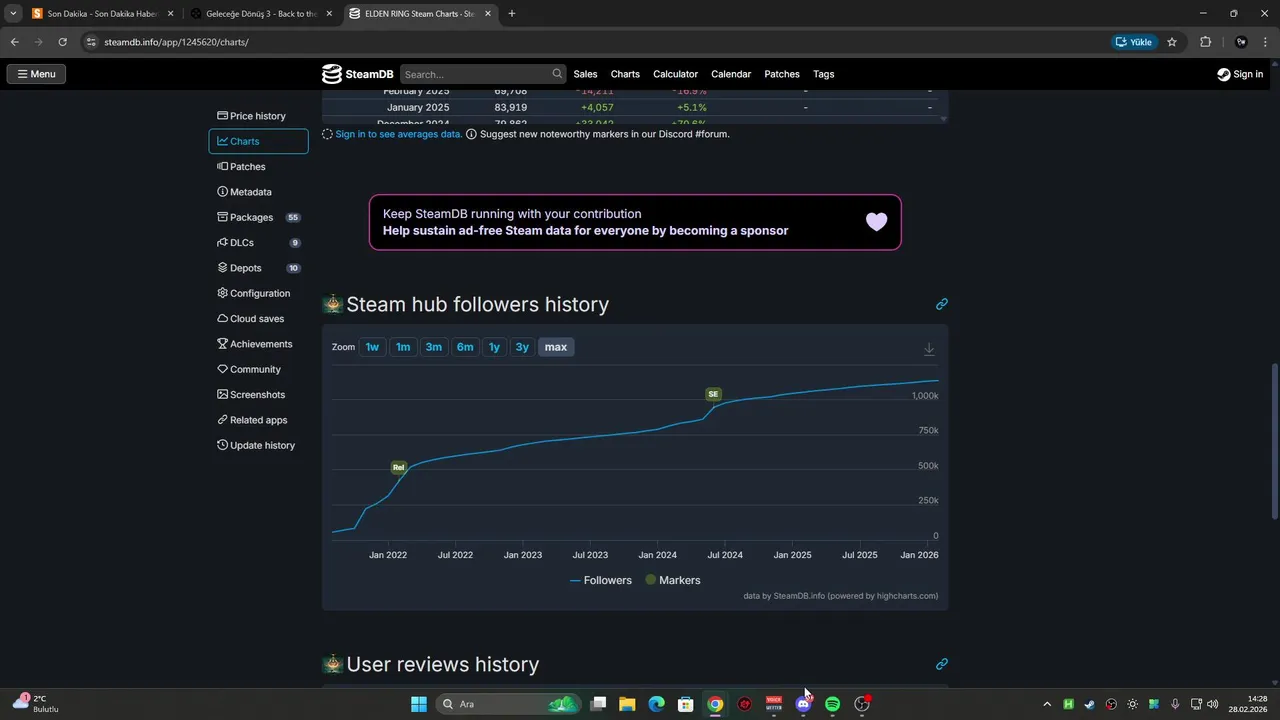
Task: Open the tab search dropdown arrow
Action: pos(13,14)
